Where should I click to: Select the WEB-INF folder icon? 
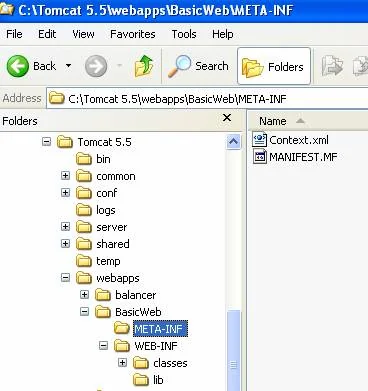point(122,346)
